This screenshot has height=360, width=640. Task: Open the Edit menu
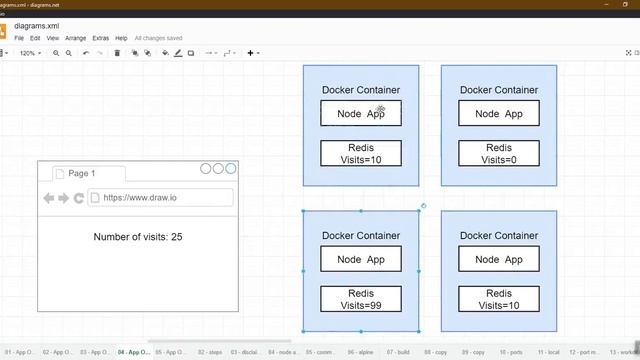35,38
